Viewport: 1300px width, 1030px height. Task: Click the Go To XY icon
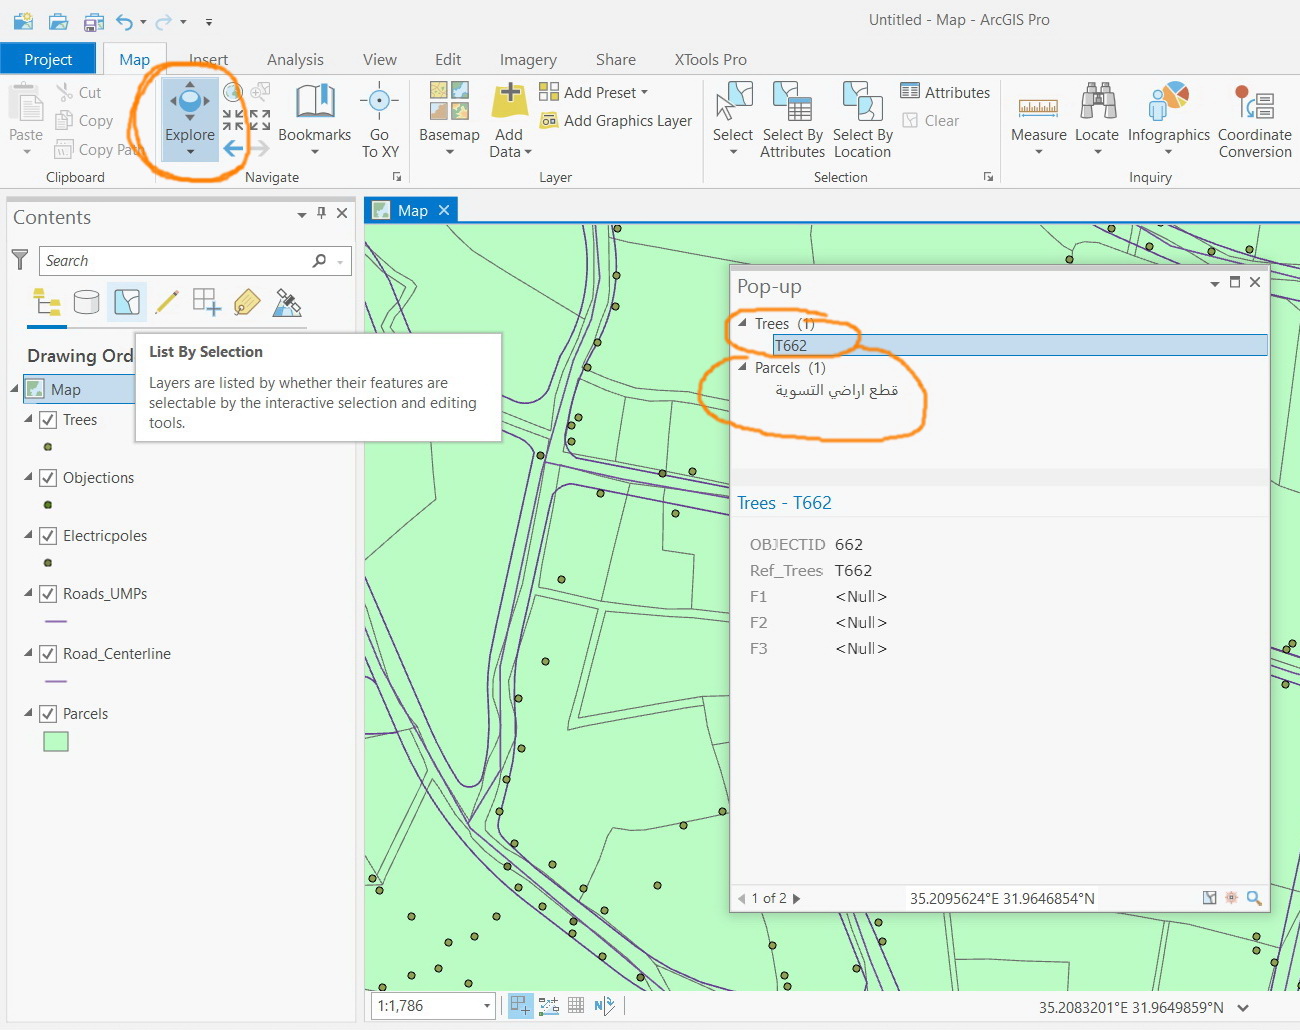(x=379, y=102)
